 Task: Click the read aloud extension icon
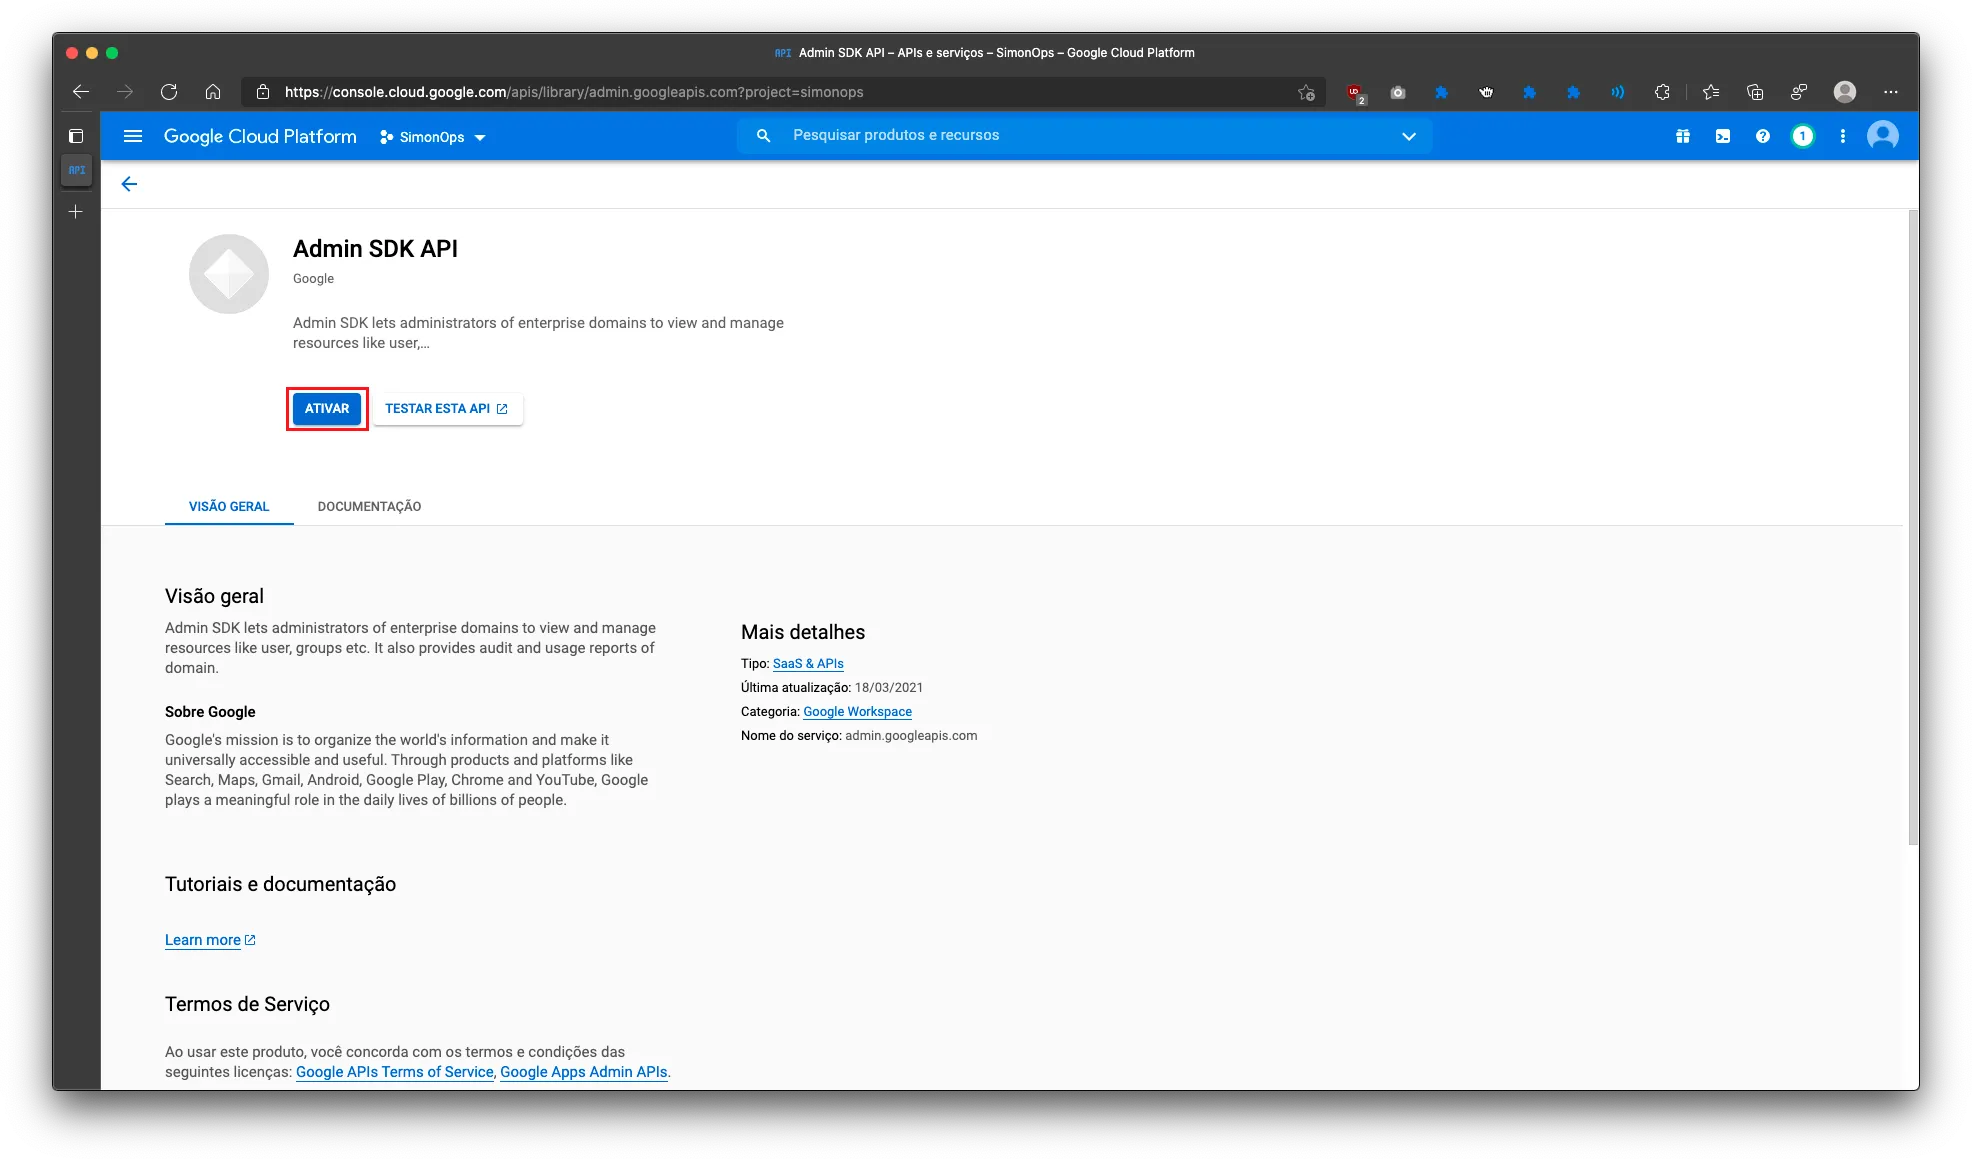click(x=1617, y=92)
